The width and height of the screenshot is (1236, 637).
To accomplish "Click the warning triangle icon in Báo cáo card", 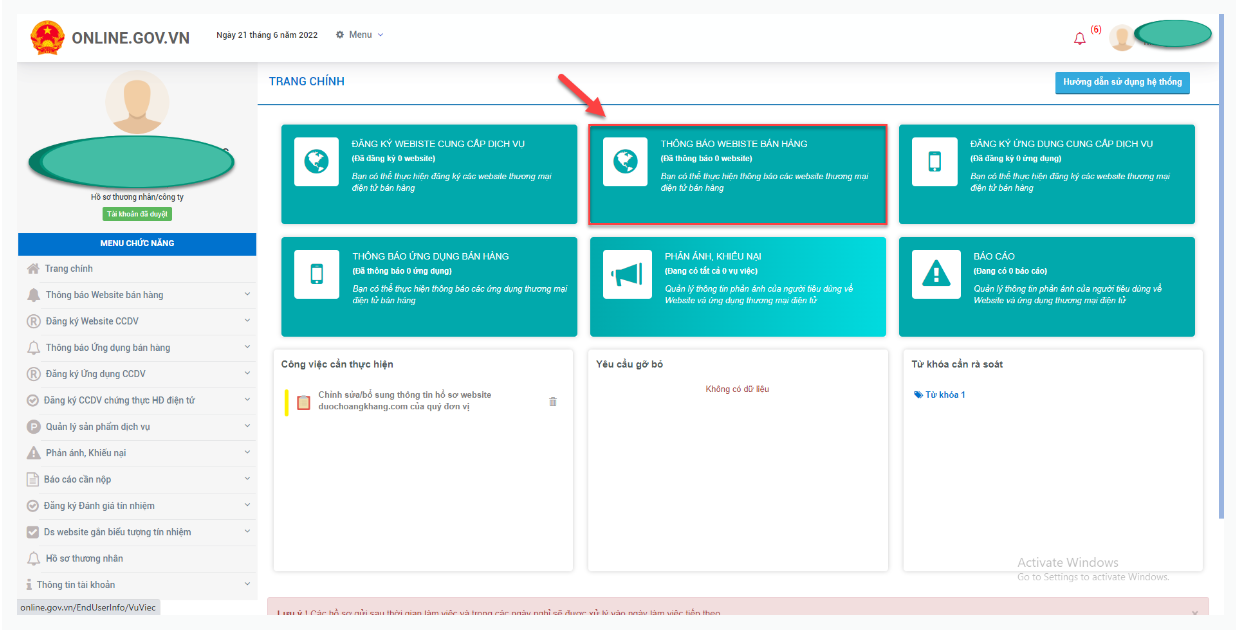I will click(x=935, y=275).
